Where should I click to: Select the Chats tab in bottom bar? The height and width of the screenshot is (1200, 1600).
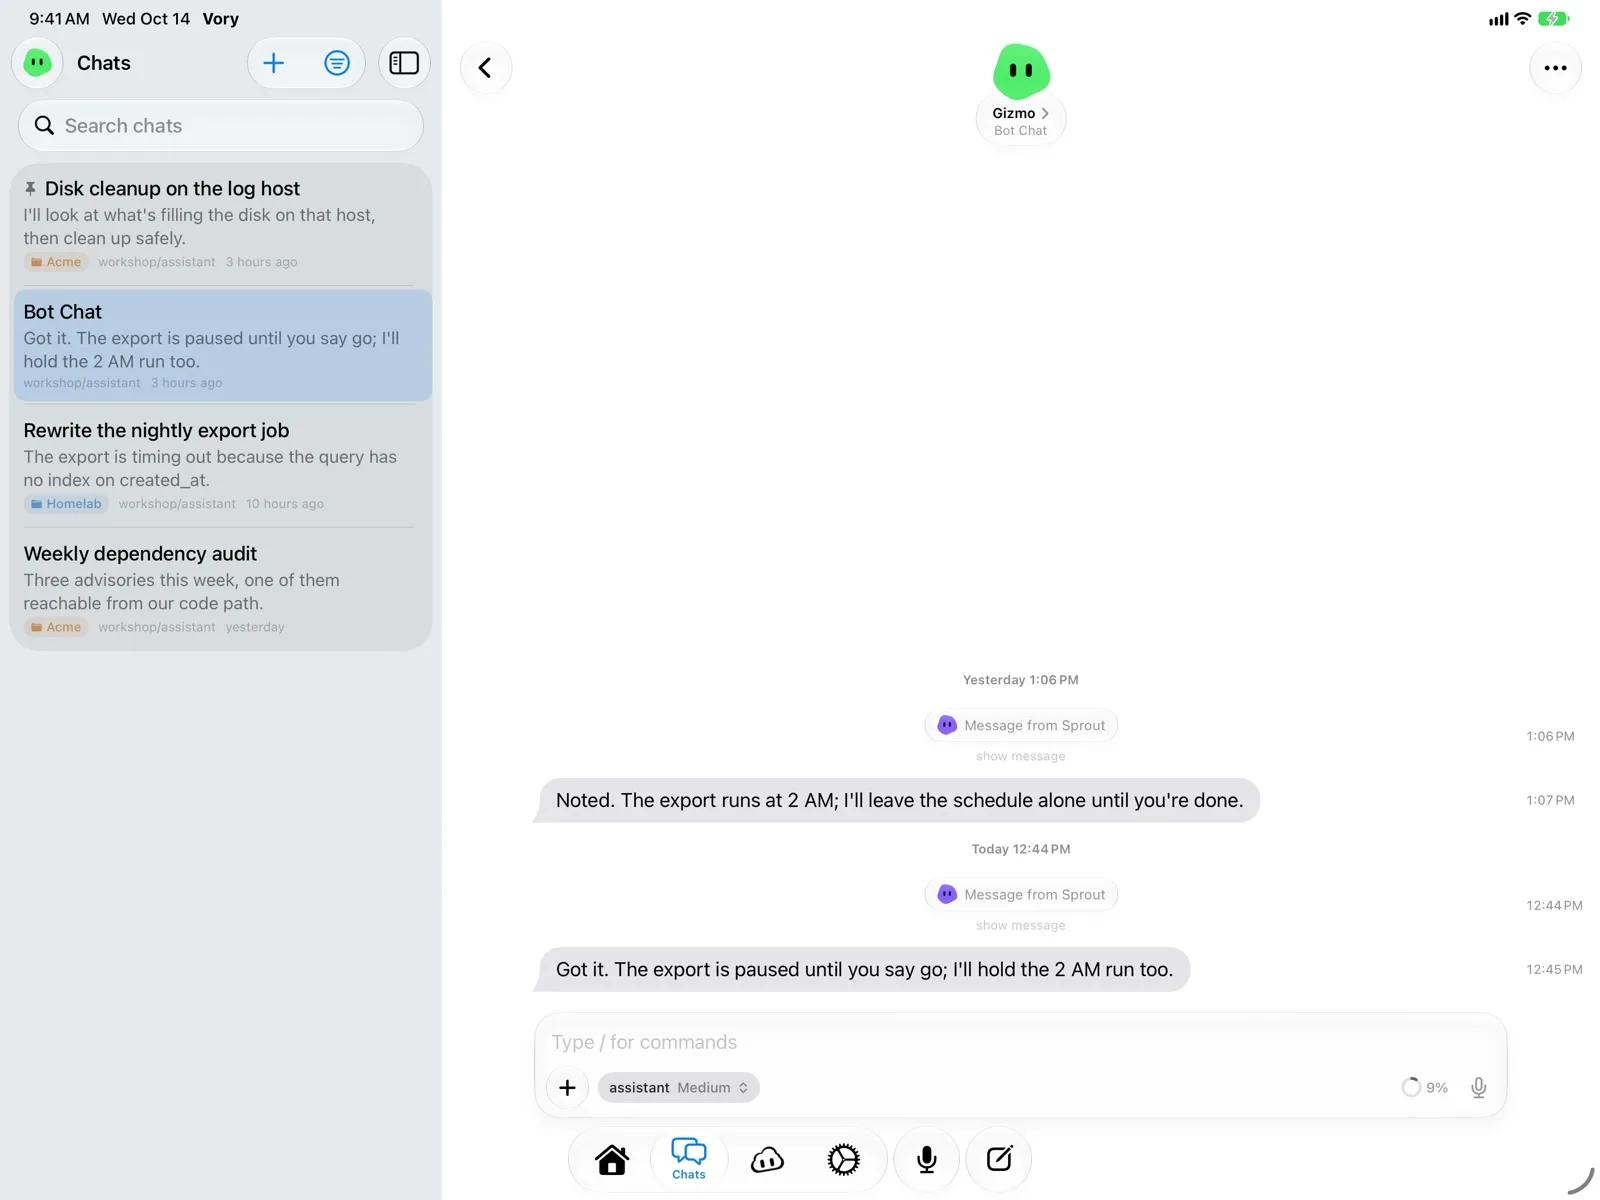689,1159
